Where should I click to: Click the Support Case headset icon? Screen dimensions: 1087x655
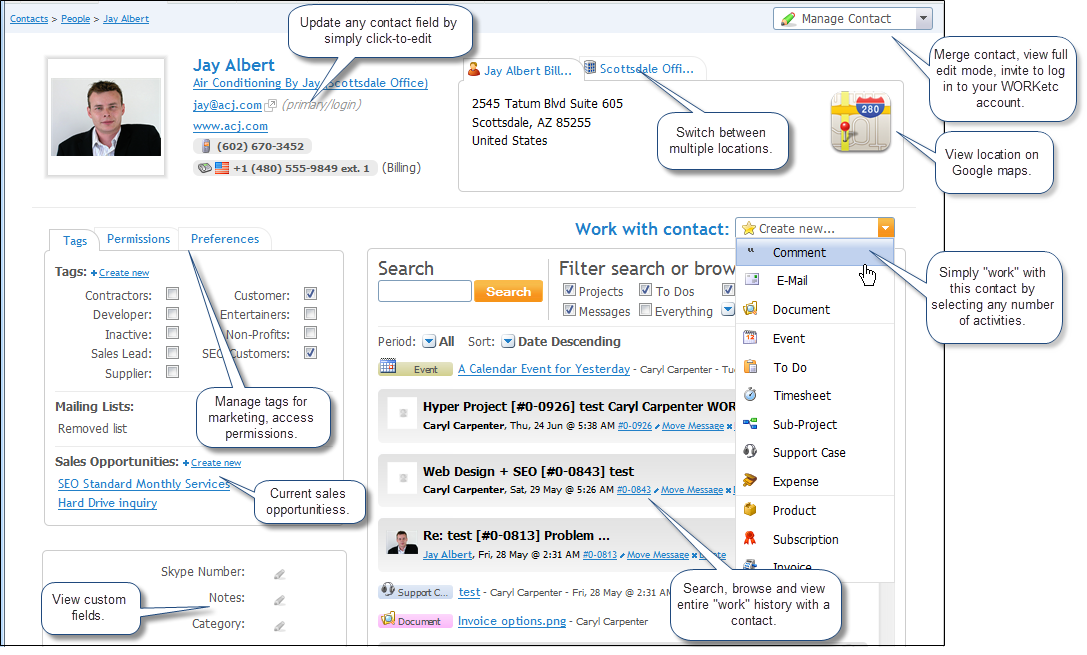(751, 452)
